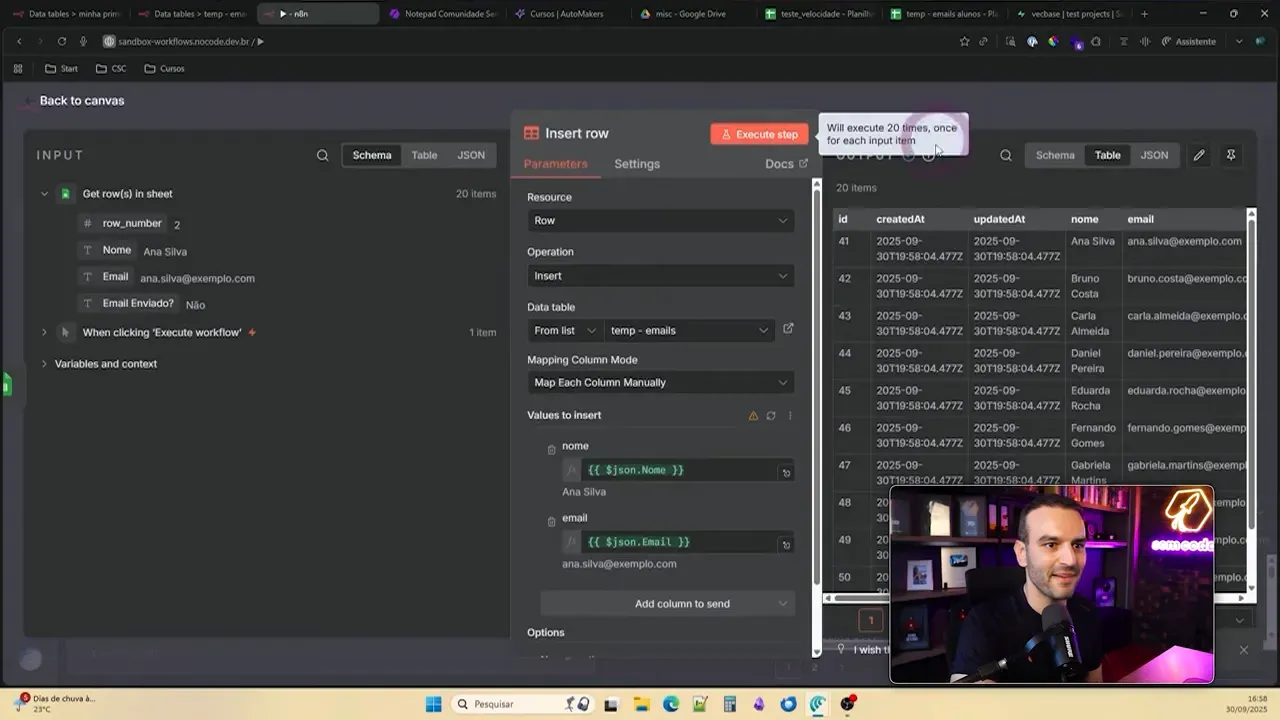Click Back to canvas
Screen dimensions: 1280x720
pos(82,100)
